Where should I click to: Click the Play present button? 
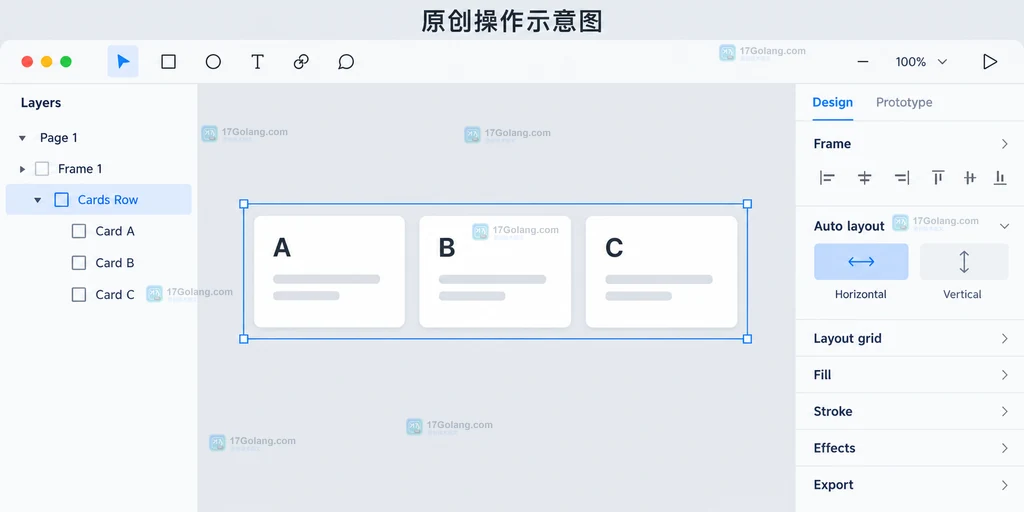click(990, 61)
